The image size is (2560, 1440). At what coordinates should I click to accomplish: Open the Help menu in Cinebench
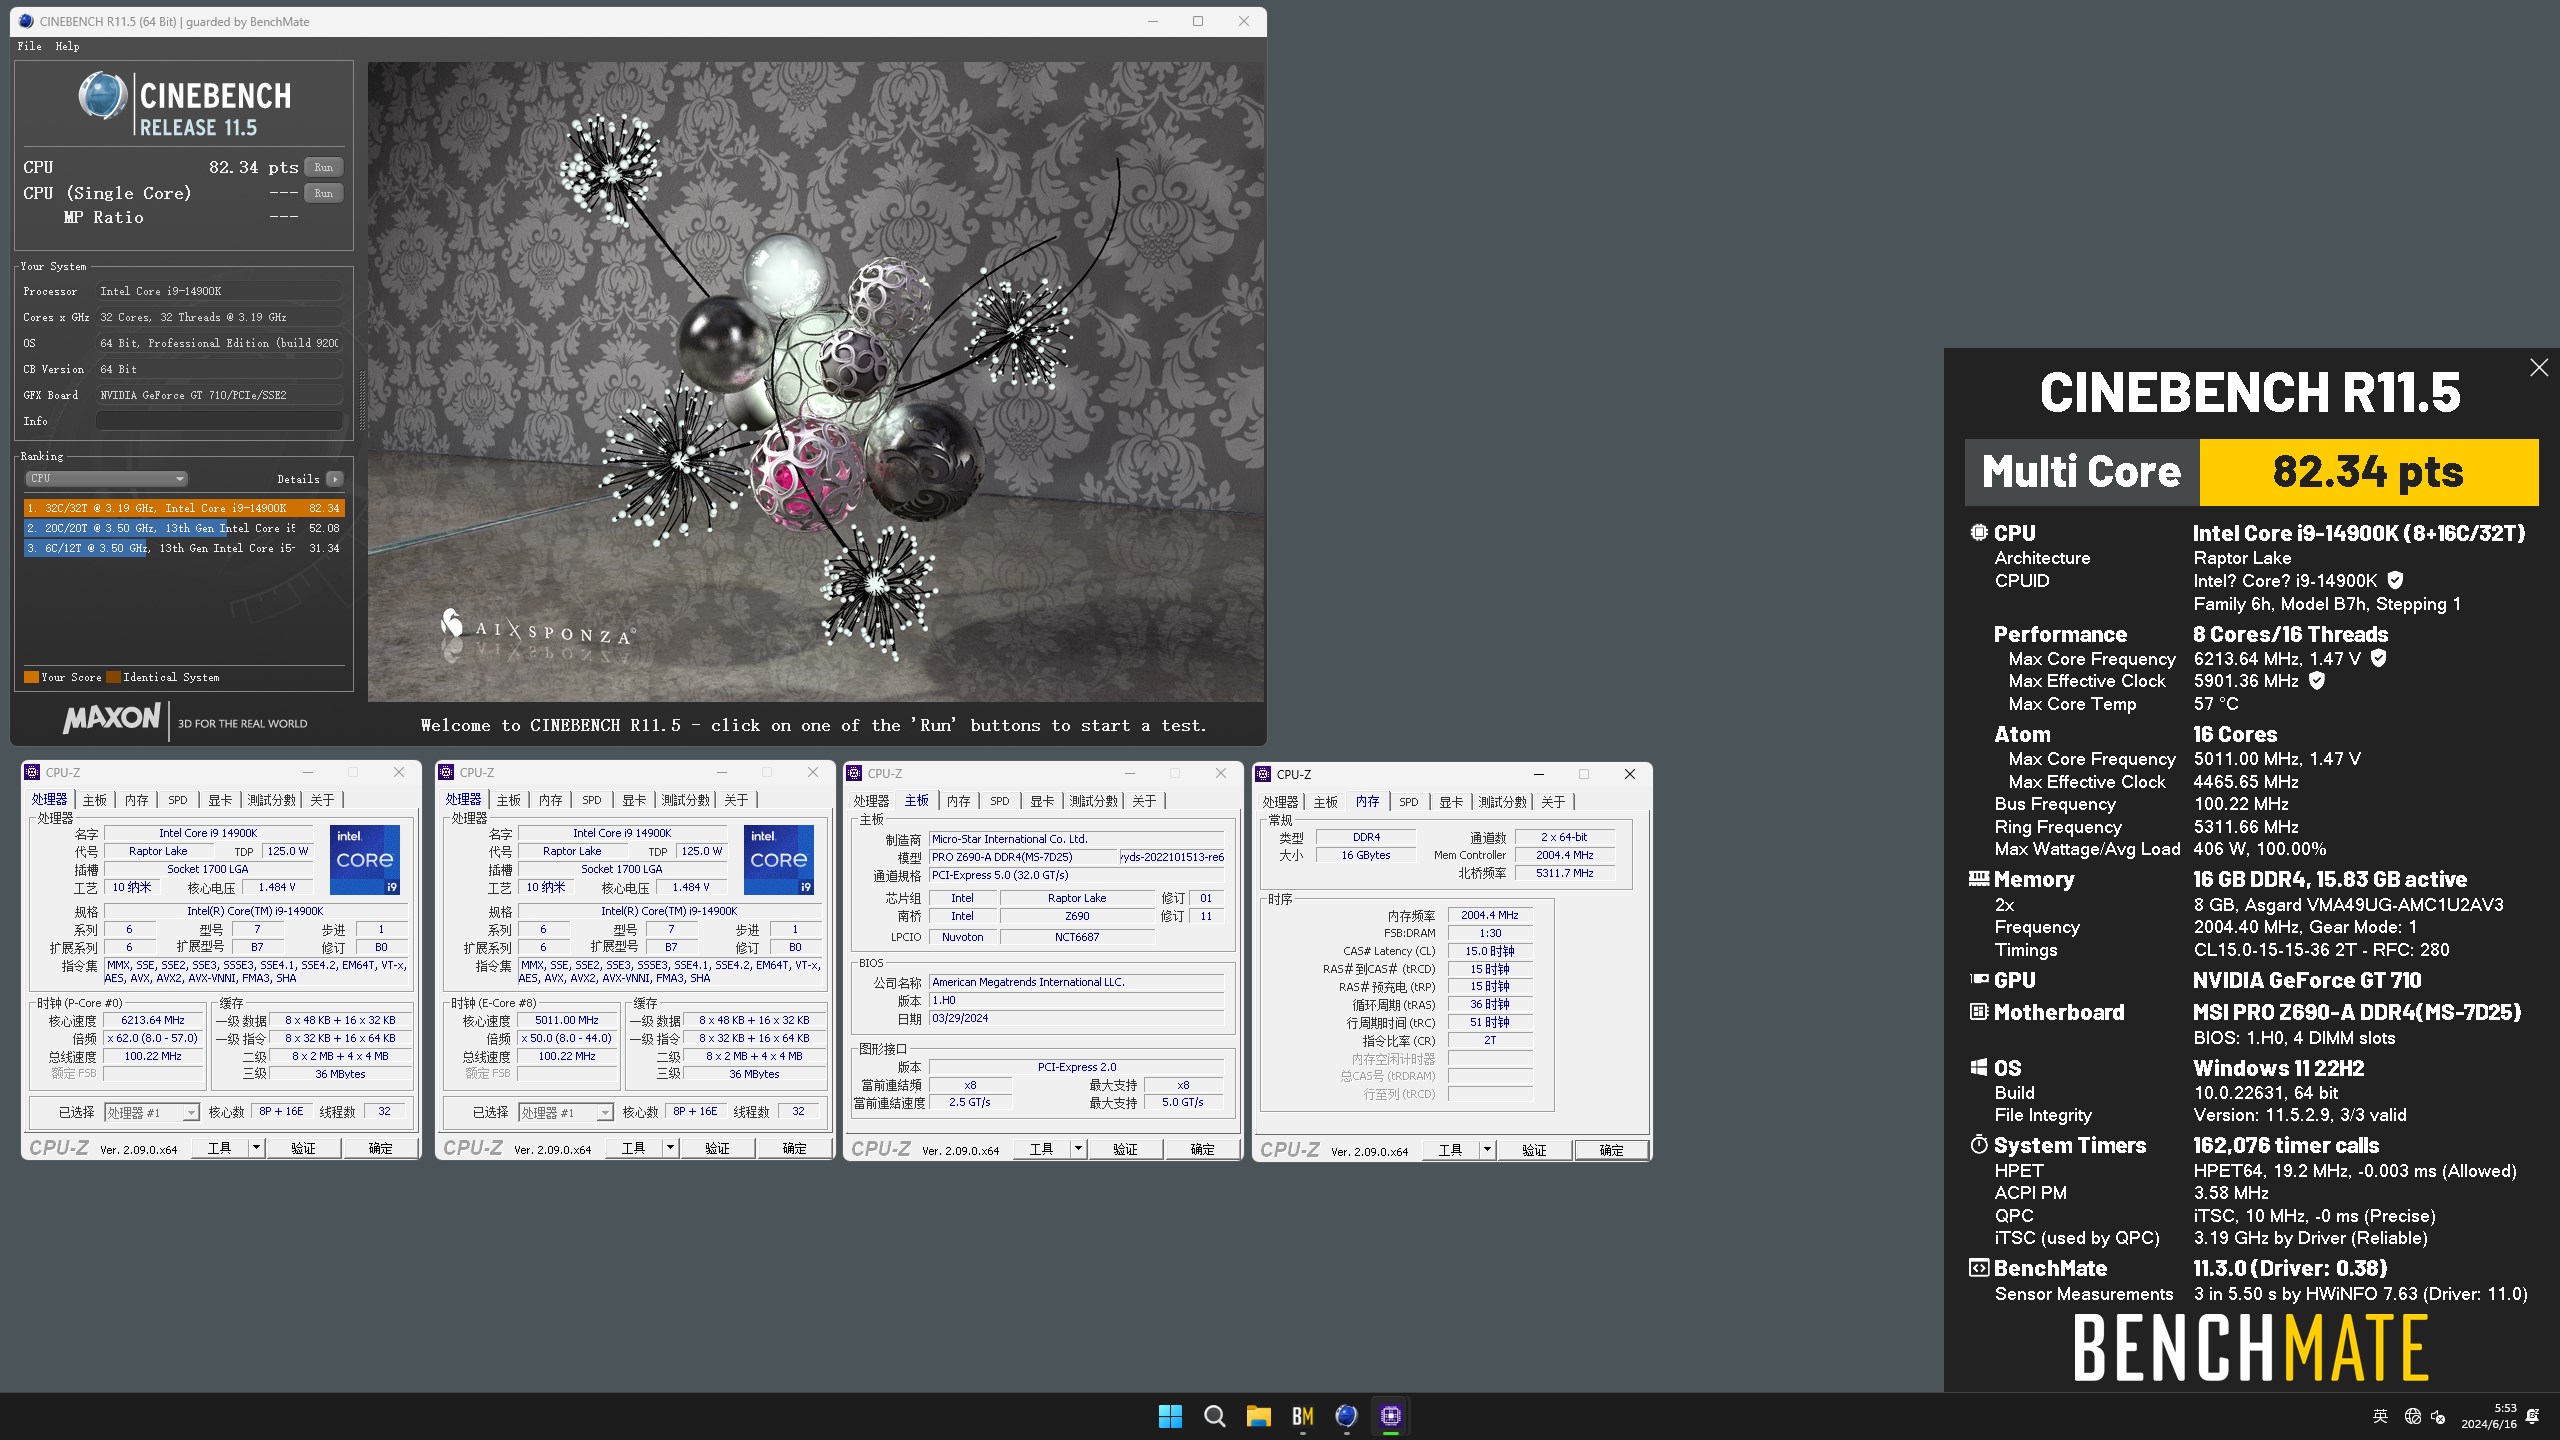pyautogui.click(x=67, y=46)
